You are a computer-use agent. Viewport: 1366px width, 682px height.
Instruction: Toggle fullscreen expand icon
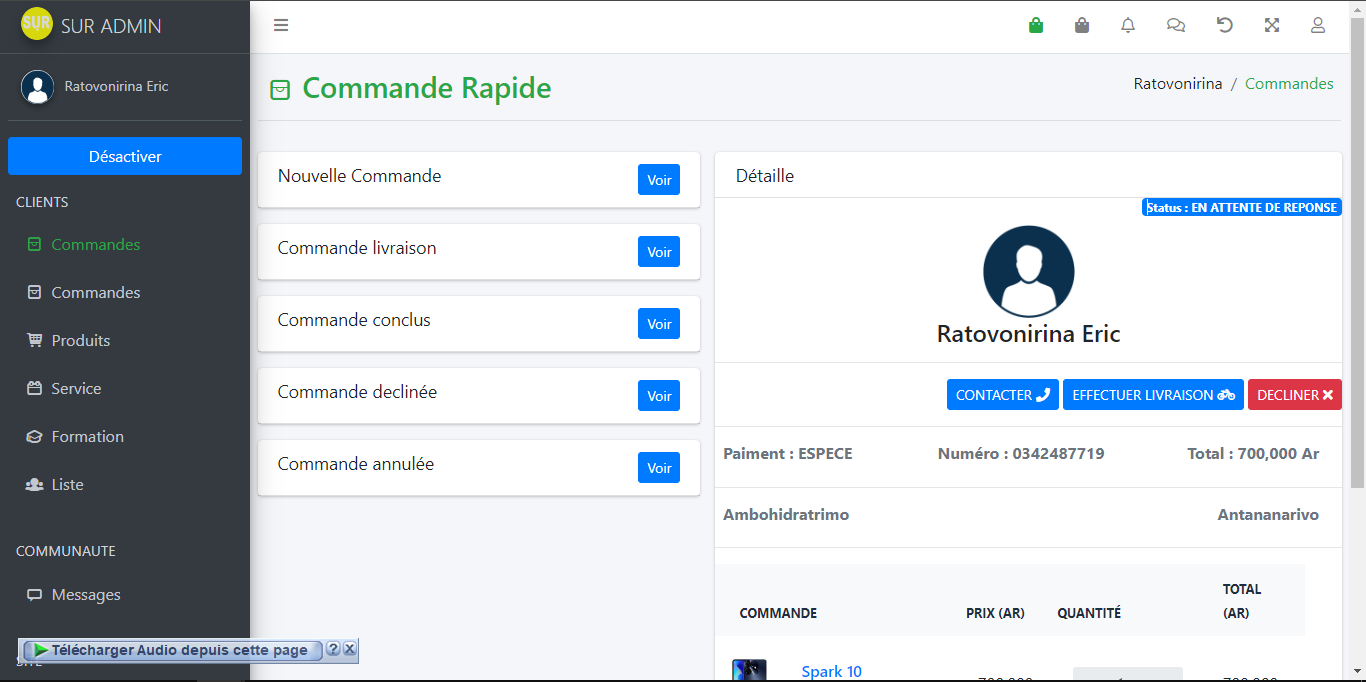pos(1272,25)
